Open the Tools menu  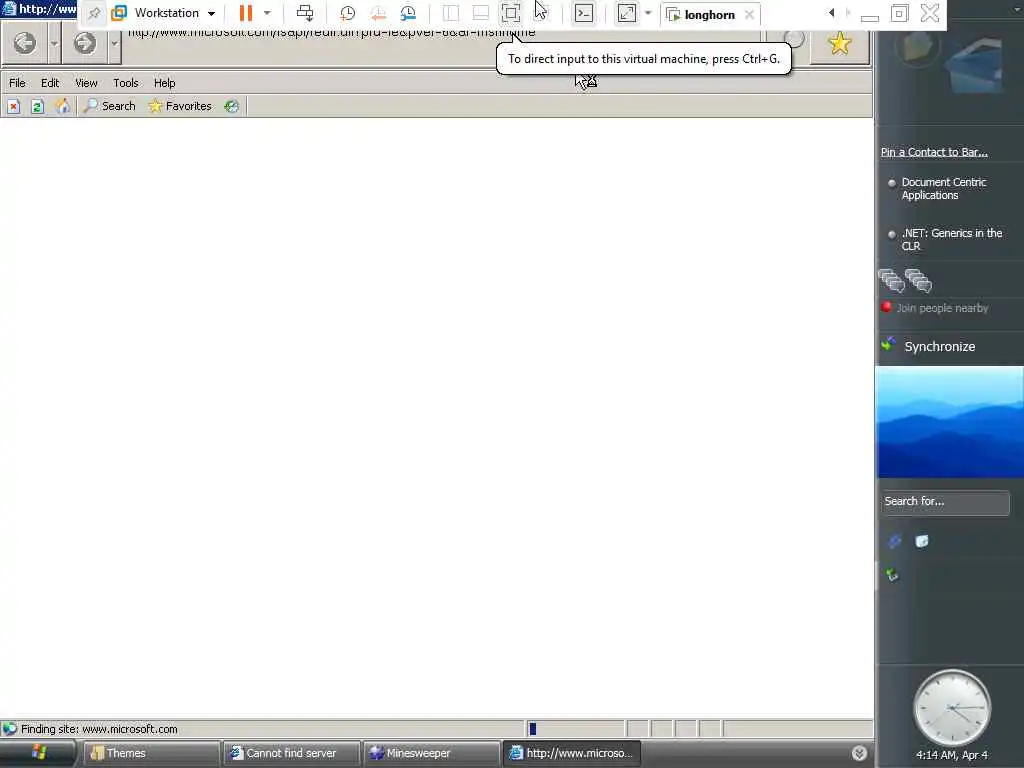tap(125, 83)
